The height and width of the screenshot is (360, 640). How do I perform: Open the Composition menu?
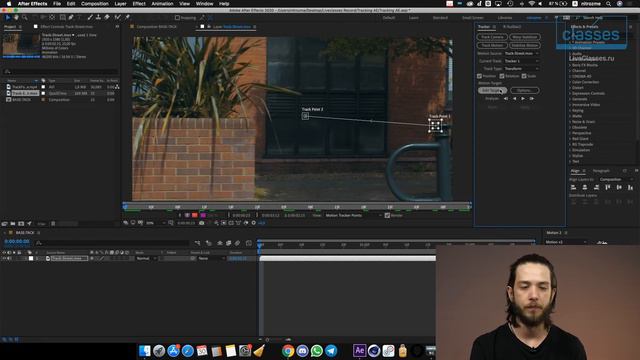pyautogui.click(x=95, y=4)
